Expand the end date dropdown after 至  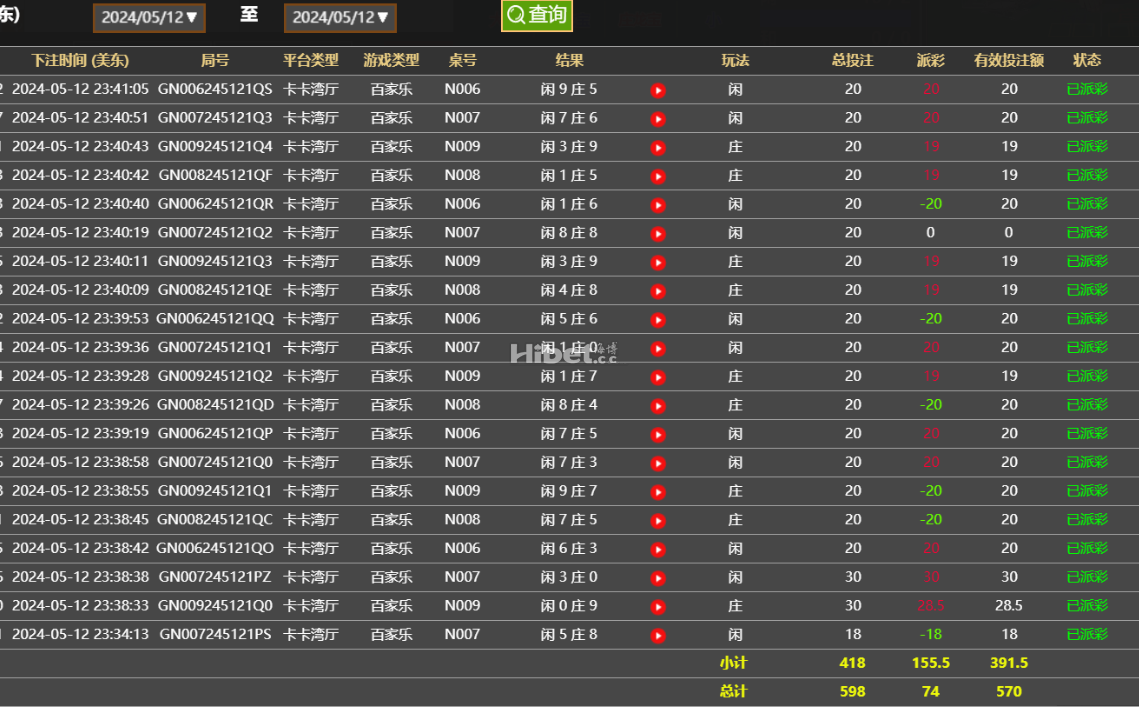pos(340,17)
